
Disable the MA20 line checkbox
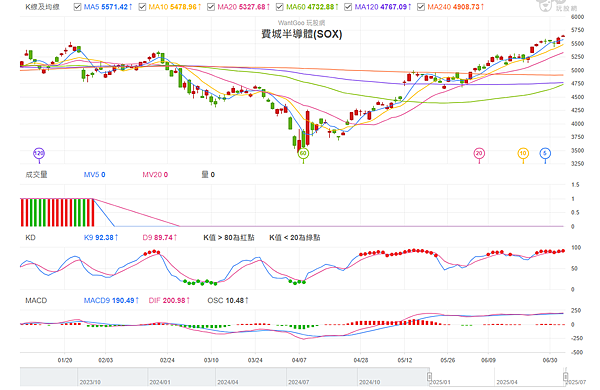coord(211,7)
